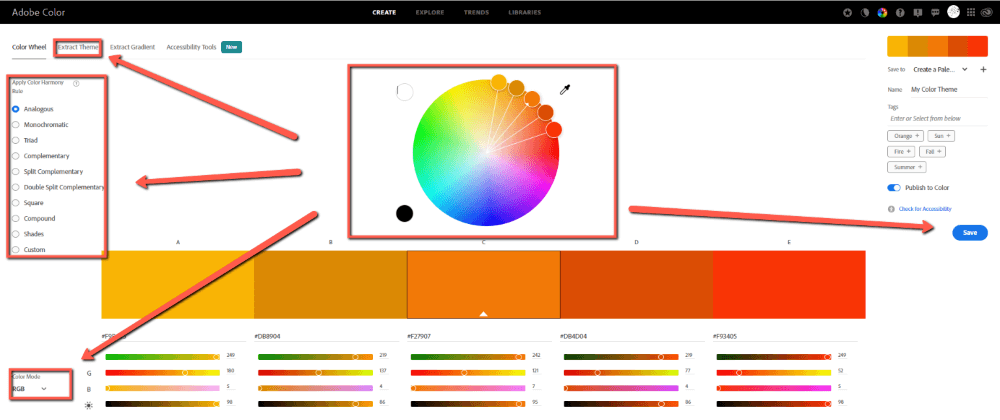Screen dimensions: 1000x420
Task: Go to TRENDS in the top navigation
Action: [x=476, y=12]
